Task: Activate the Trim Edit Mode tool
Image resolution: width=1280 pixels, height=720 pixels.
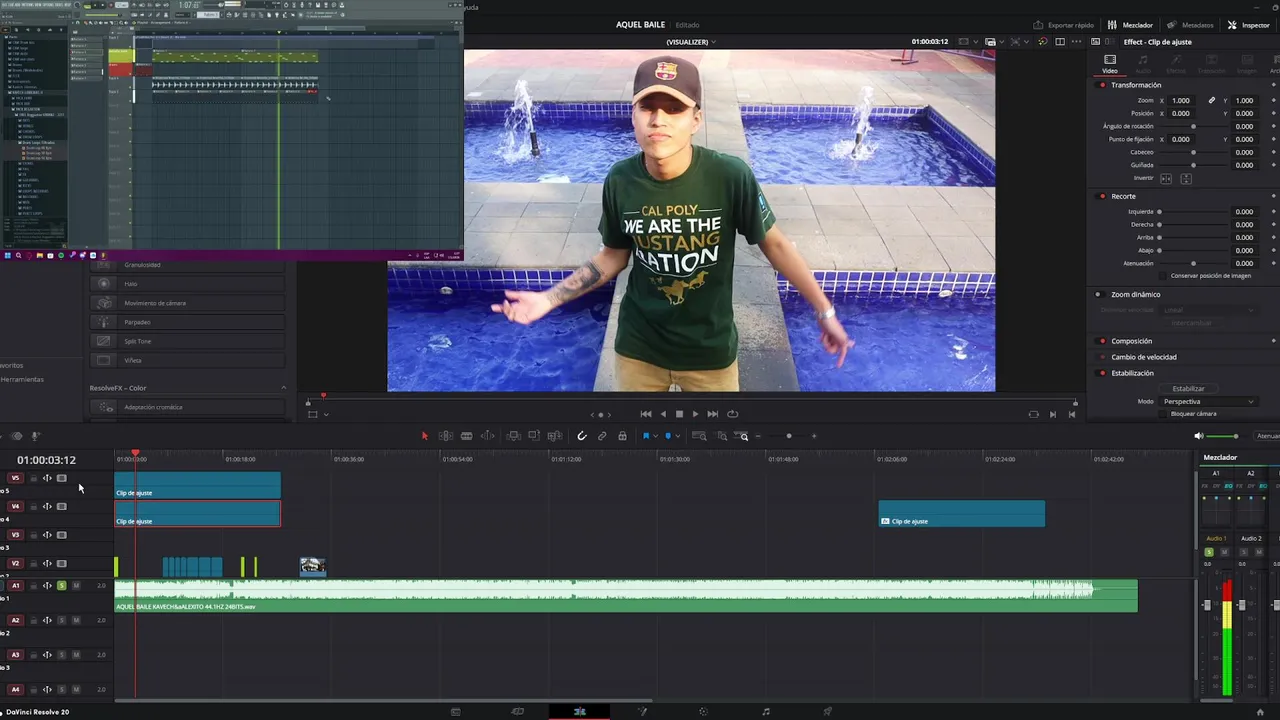Action: click(x=446, y=436)
